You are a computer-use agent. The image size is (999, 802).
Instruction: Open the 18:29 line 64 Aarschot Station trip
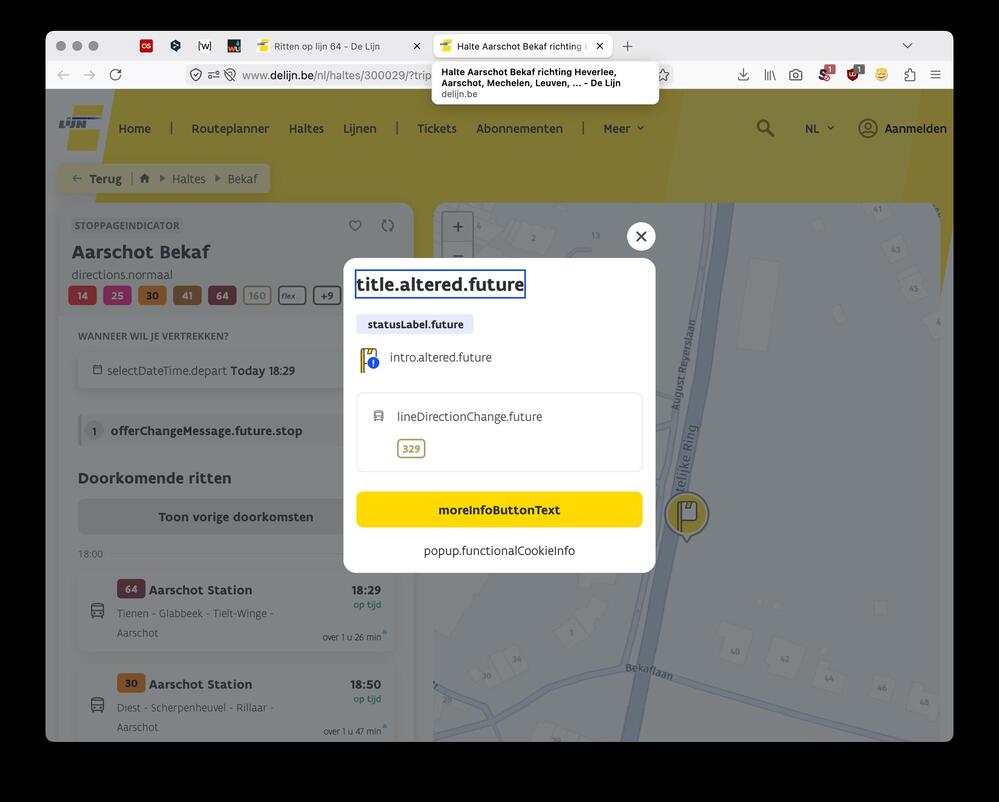tap(236, 611)
